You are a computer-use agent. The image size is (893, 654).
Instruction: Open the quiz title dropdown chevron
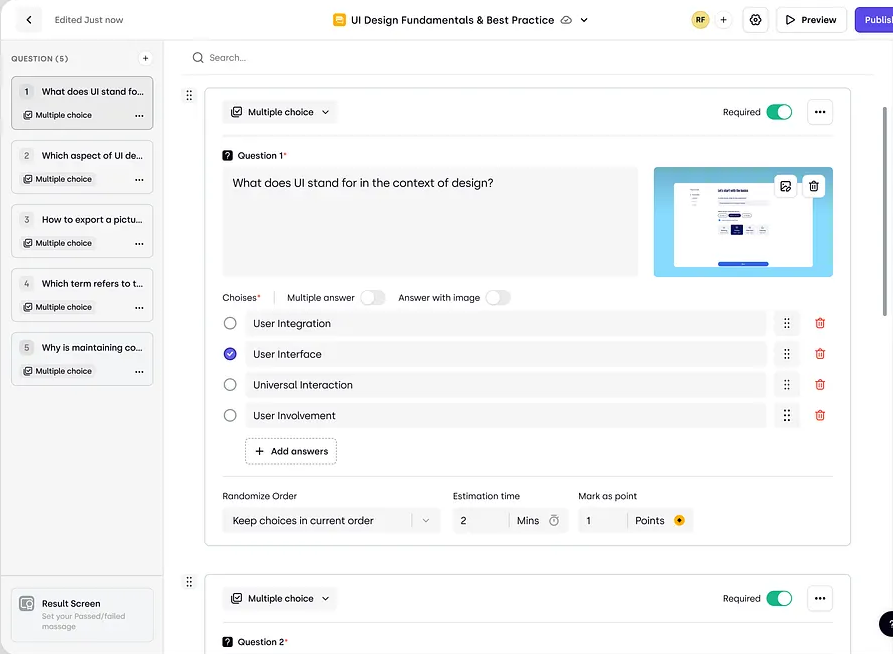(x=585, y=20)
